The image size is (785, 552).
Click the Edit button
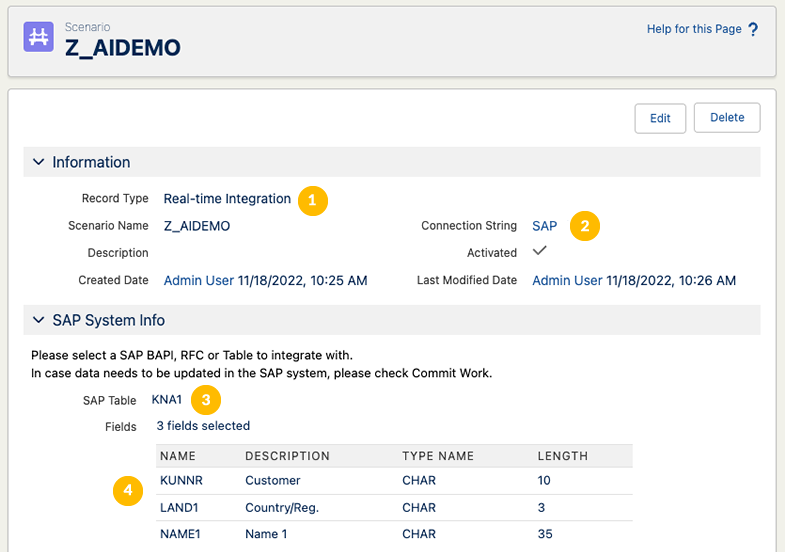[x=660, y=118]
